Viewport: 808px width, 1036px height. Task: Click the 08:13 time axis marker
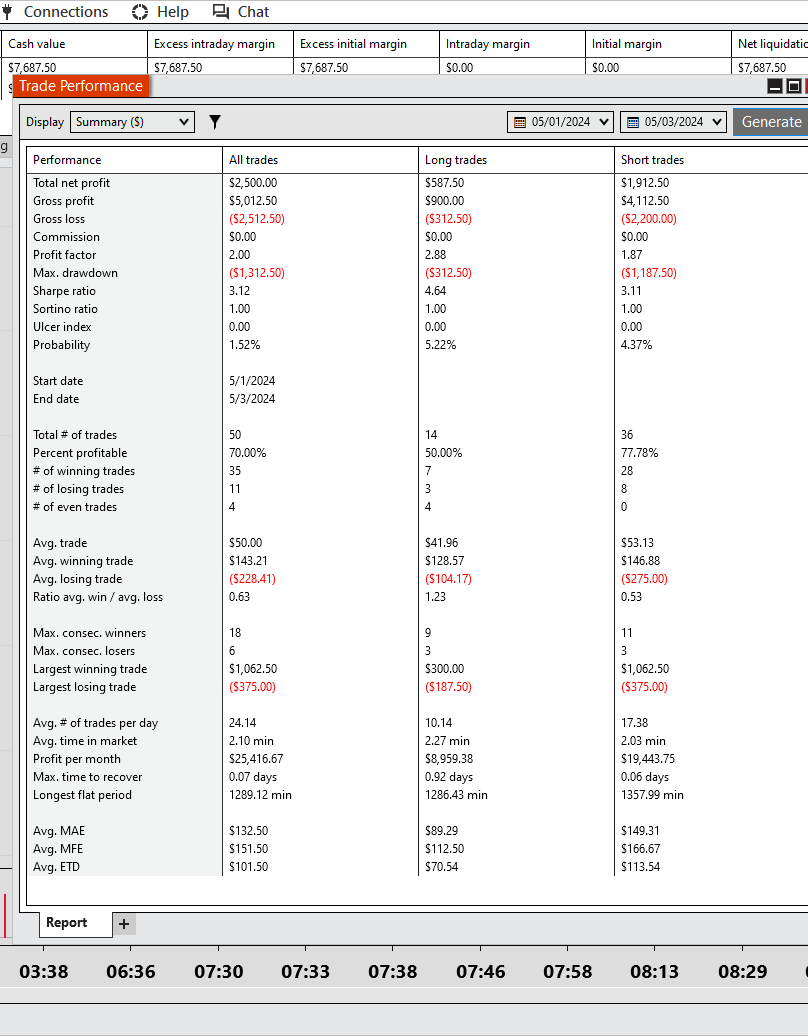coord(655,971)
